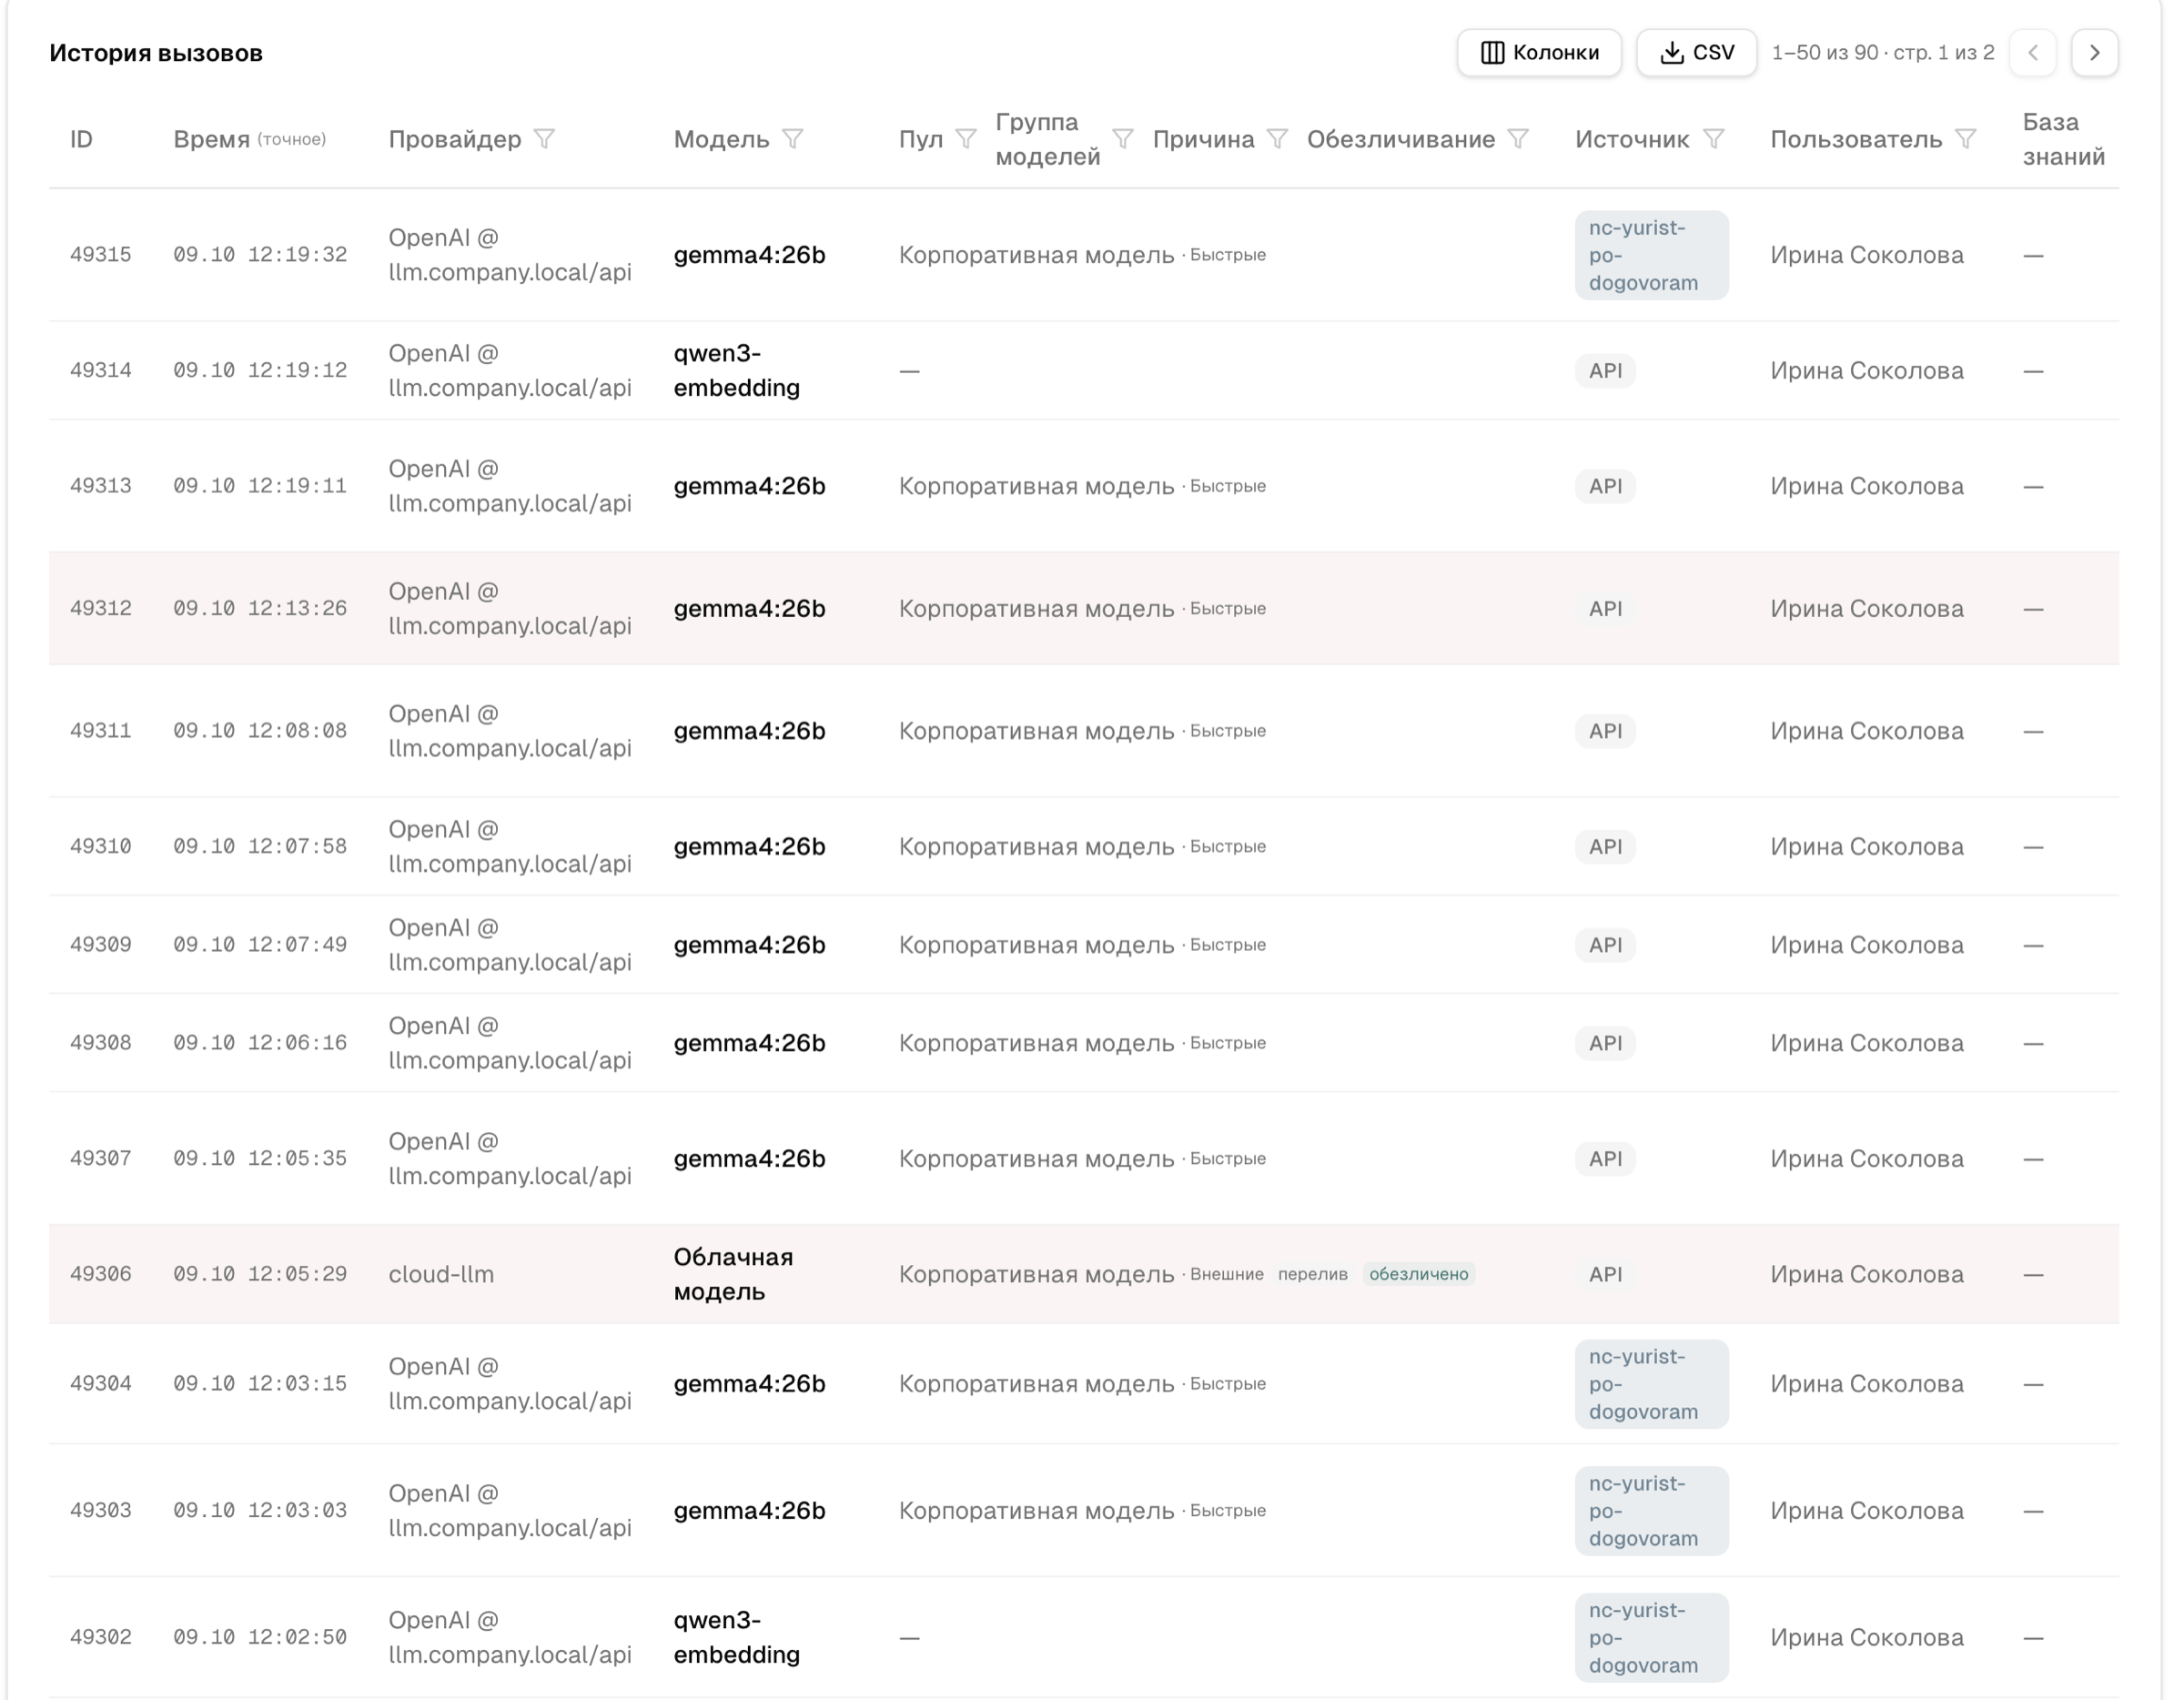2184x1700 pixels.
Task: Click the Быстрые group label in row 49313
Action: pos(1228,486)
